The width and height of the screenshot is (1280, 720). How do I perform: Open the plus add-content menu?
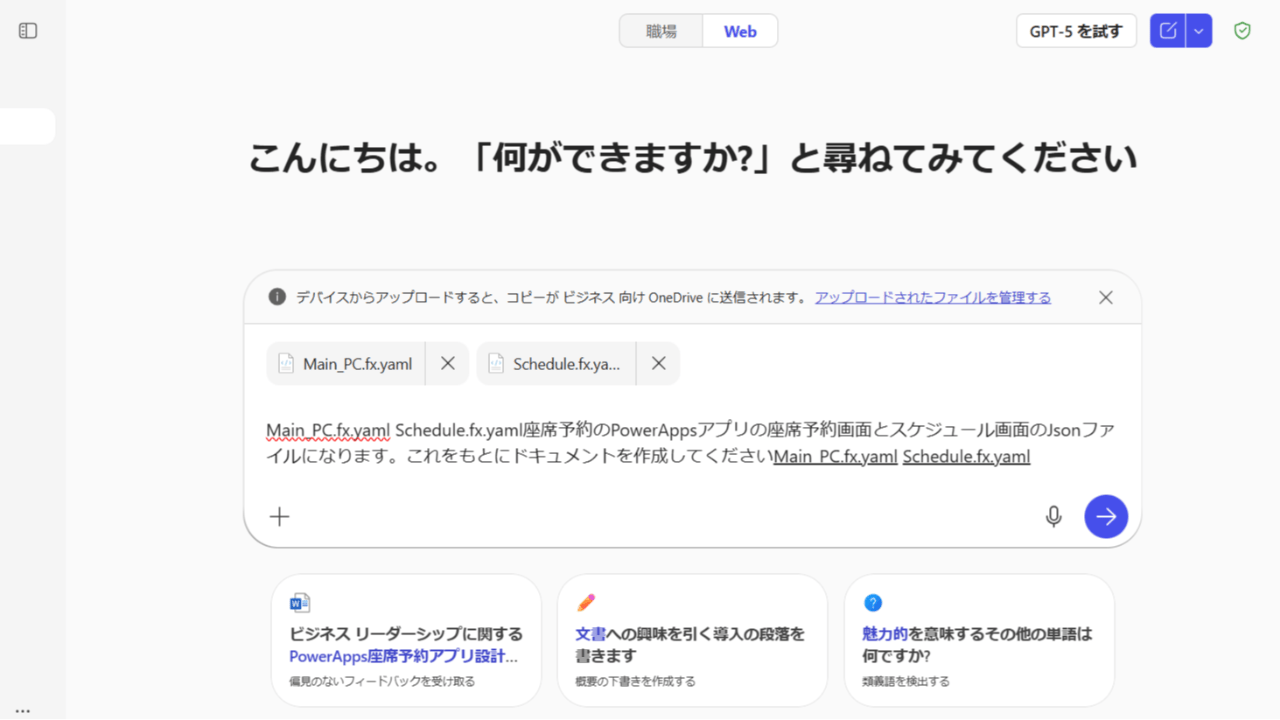coord(280,516)
